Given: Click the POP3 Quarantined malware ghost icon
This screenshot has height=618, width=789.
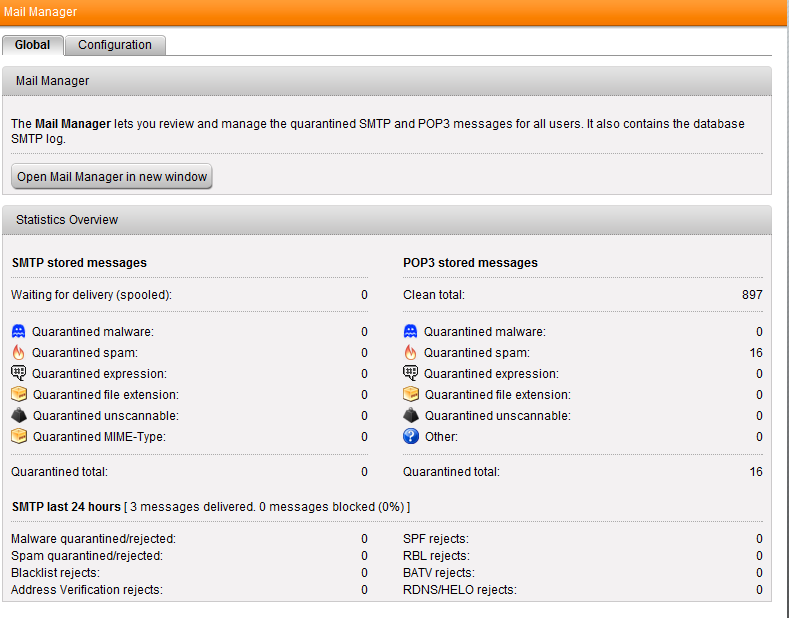Looking at the screenshot, I should tap(411, 331).
